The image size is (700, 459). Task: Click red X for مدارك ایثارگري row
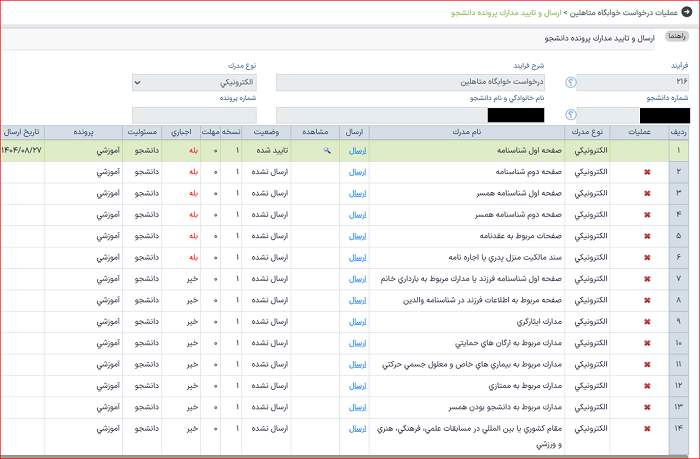coord(647,322)
